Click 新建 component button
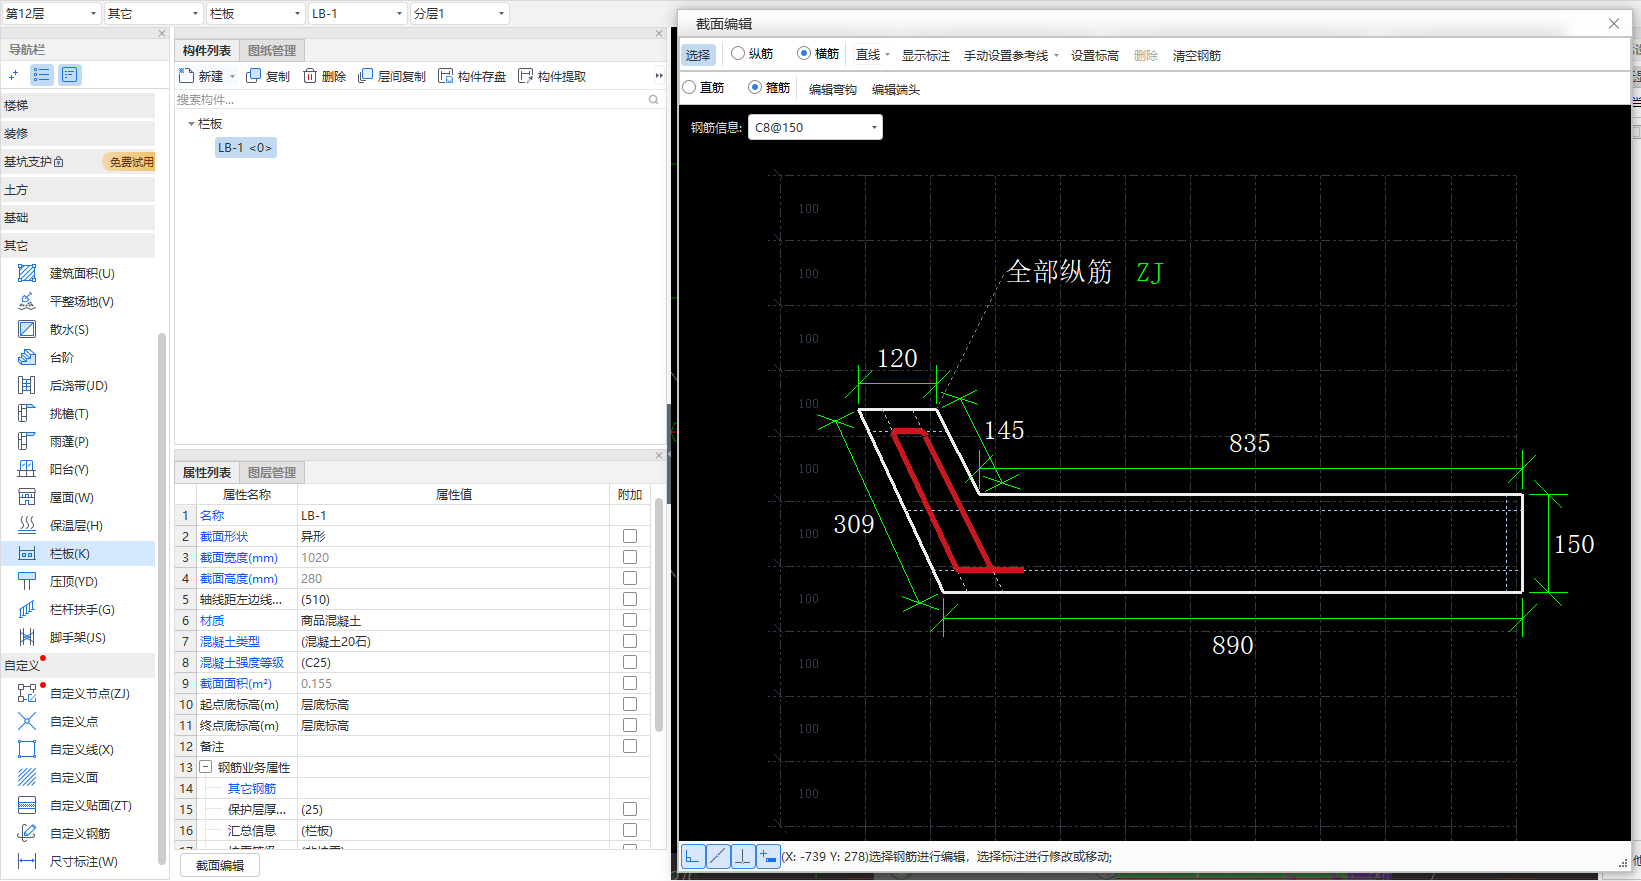This screenshot has width=1641, height=881. 201,76
